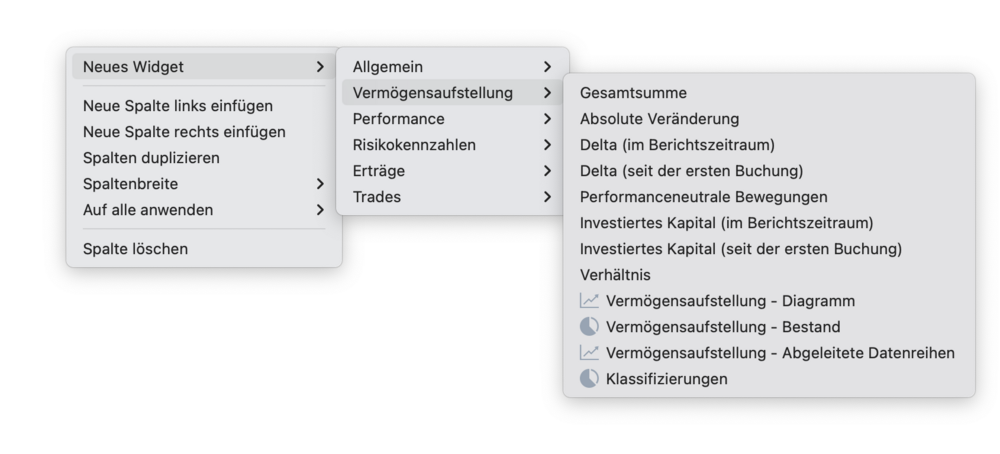1000x454 pixels.
Task: Click line chart icon beside Vermögensaufstellung - Diagramm
Action: point(590,301)
